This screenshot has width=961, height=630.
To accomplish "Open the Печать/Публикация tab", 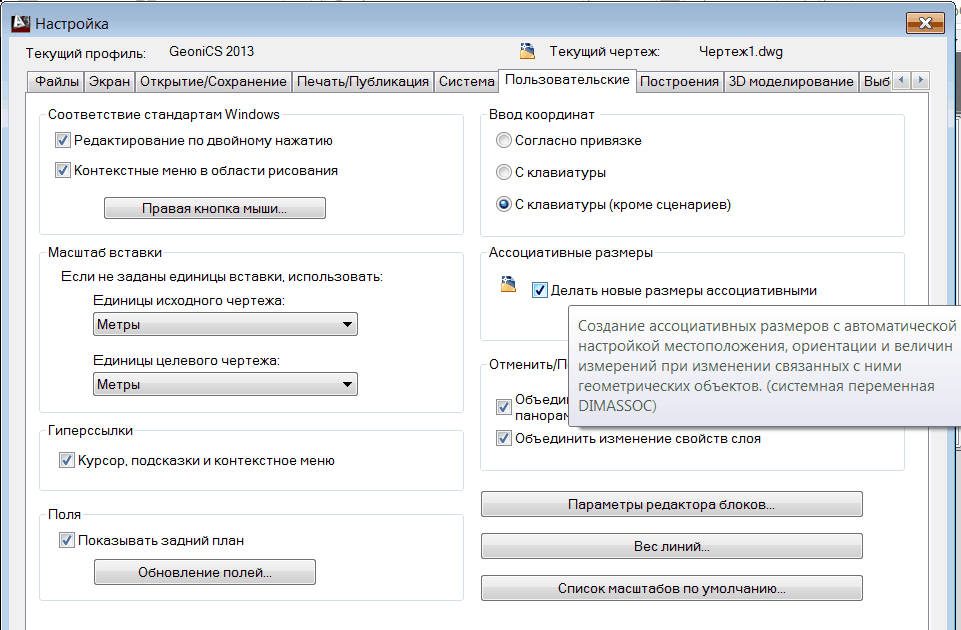I will (x=364, y=82).
